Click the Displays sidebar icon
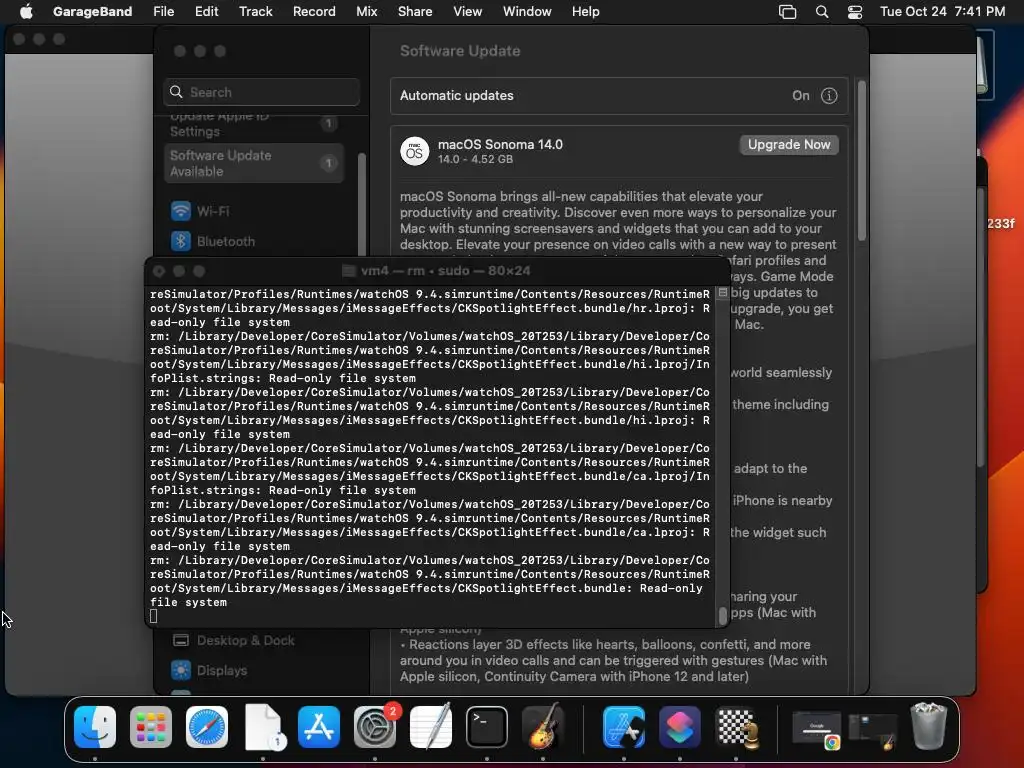The height and width of the screenshot is (768, 1024). (x=181, y=670)
